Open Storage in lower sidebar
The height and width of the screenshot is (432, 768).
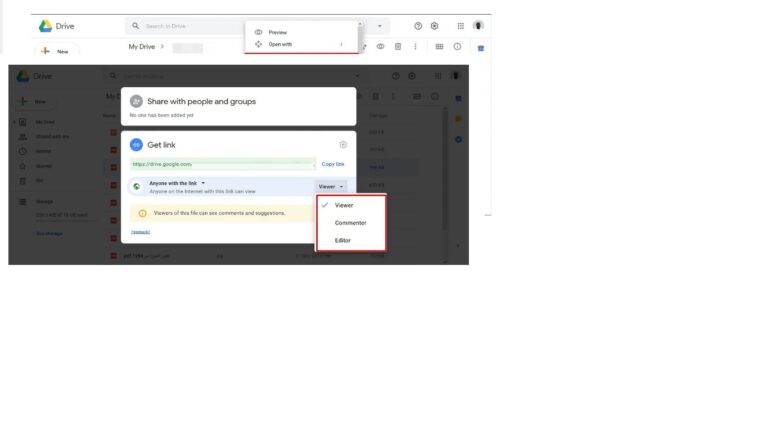point(44,201)
